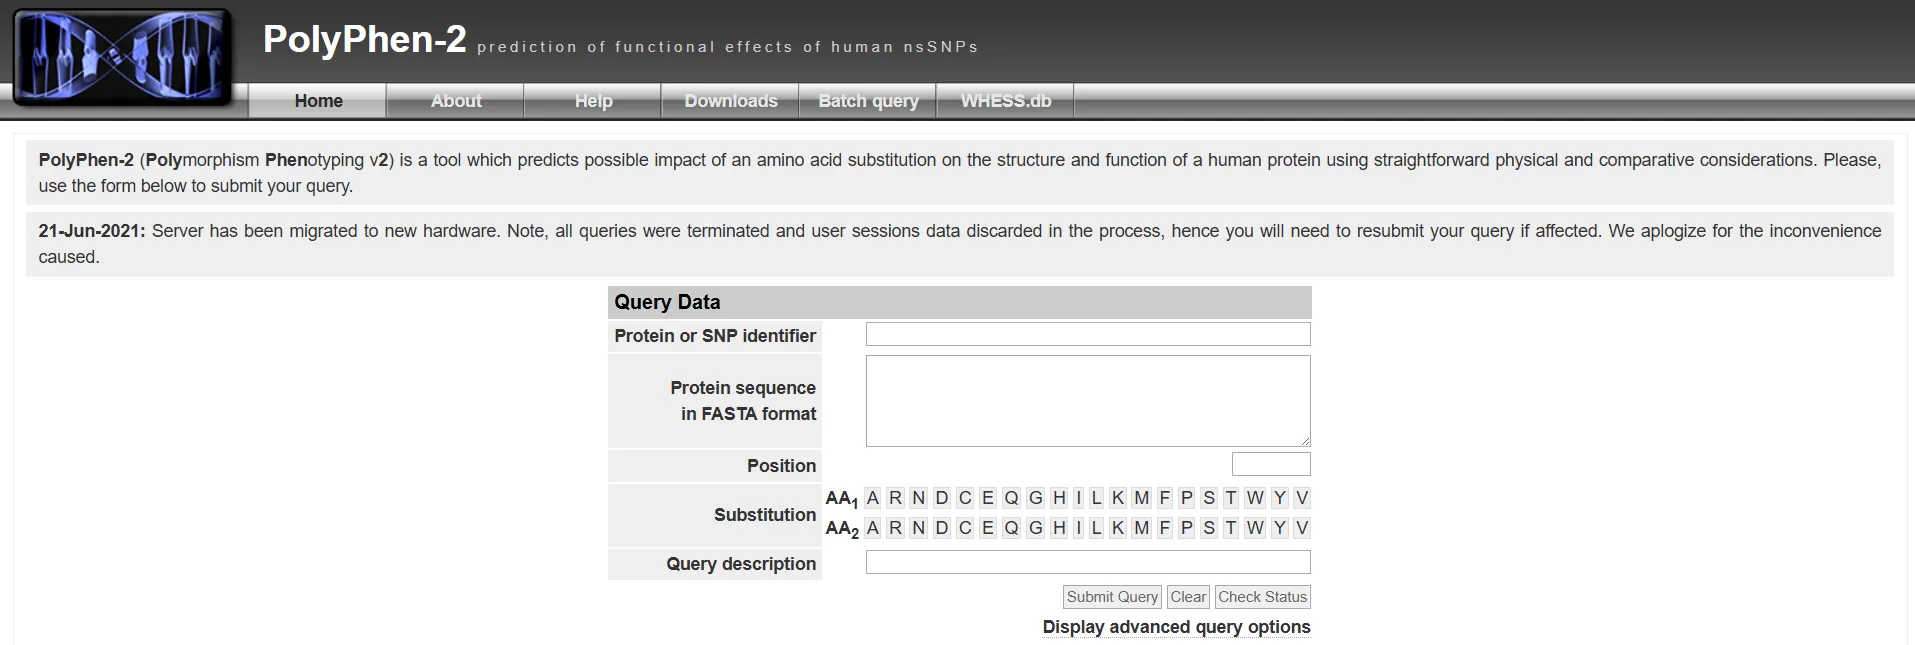Go to the Downloads tab
The width and height of the screenshot is (1915, 645).
pos(731,101)
